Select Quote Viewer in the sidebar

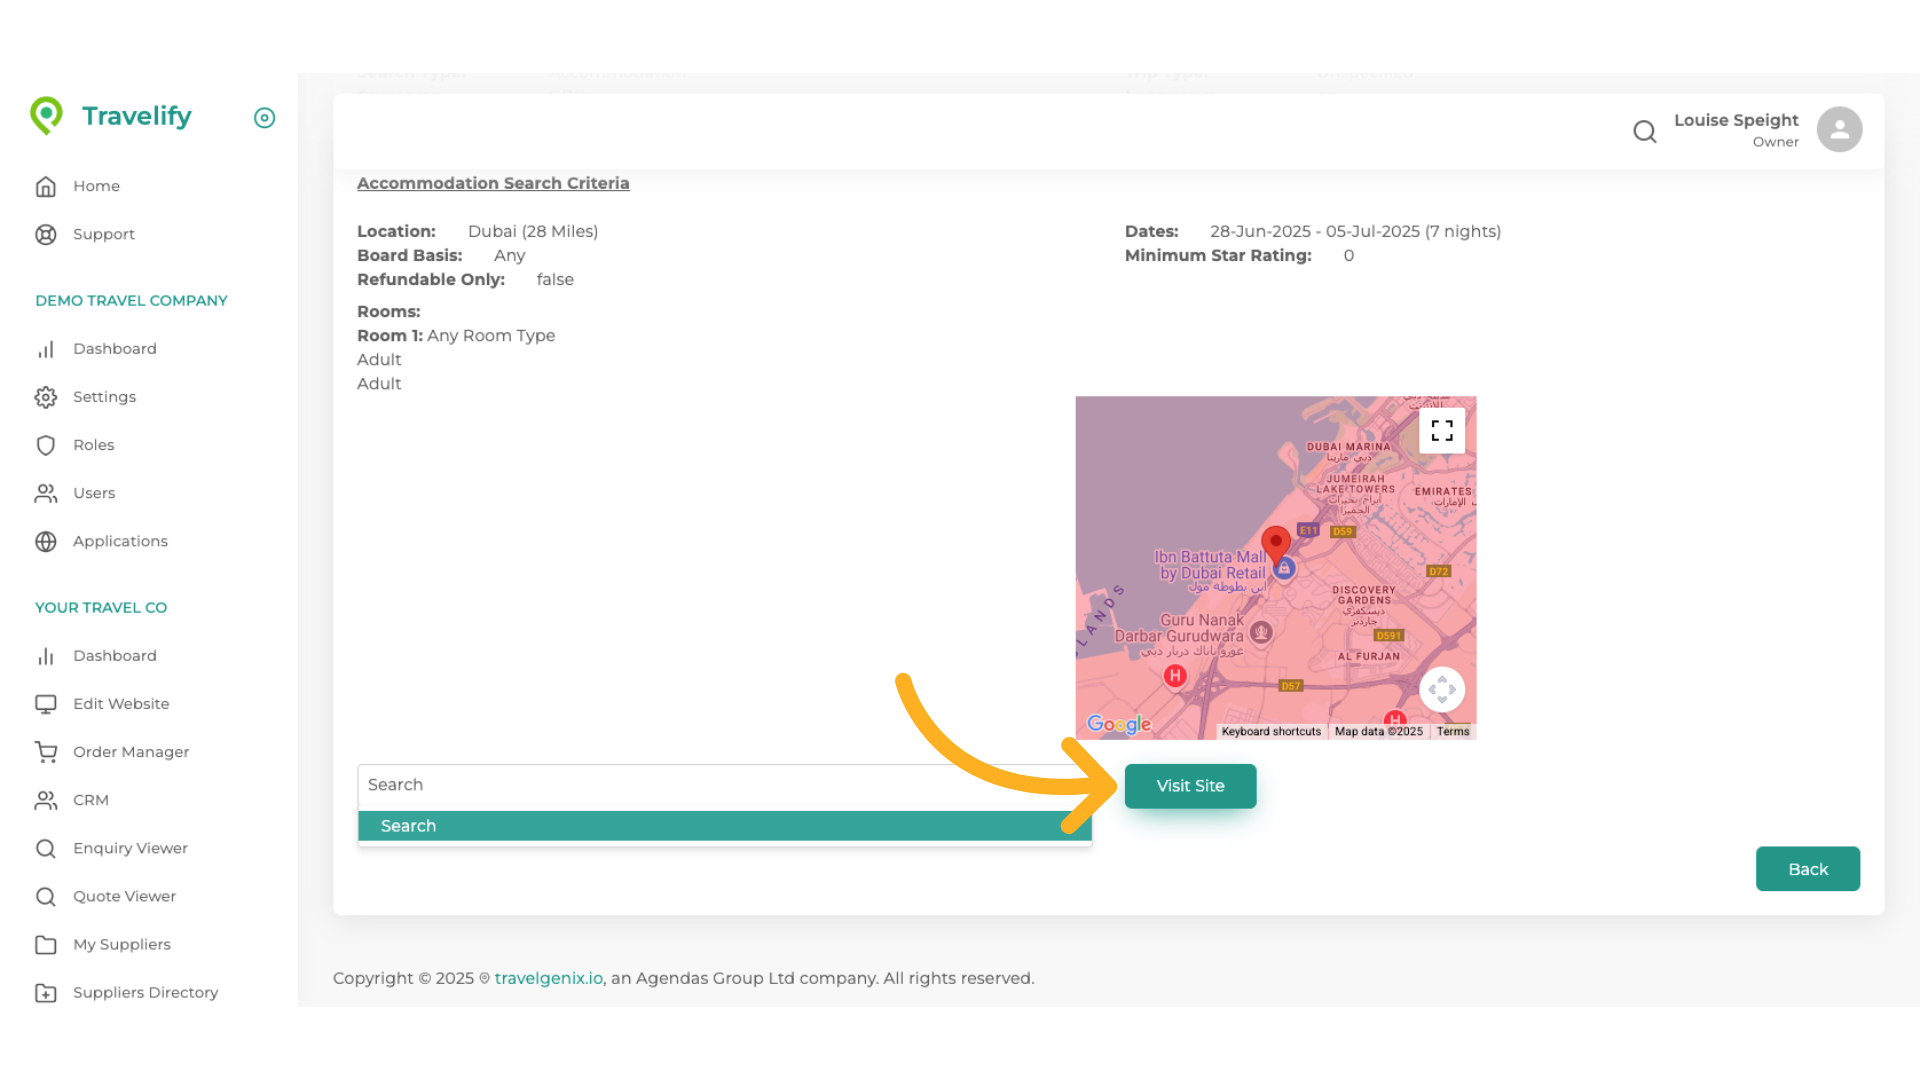point(124,896)
